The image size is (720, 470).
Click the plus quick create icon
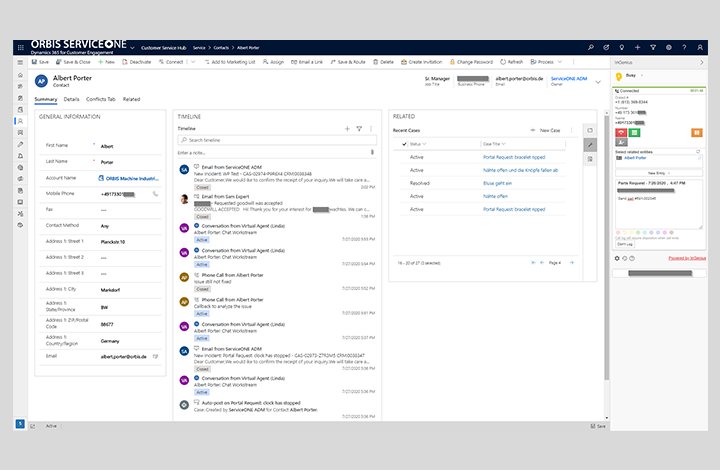[x=637, y=47]
